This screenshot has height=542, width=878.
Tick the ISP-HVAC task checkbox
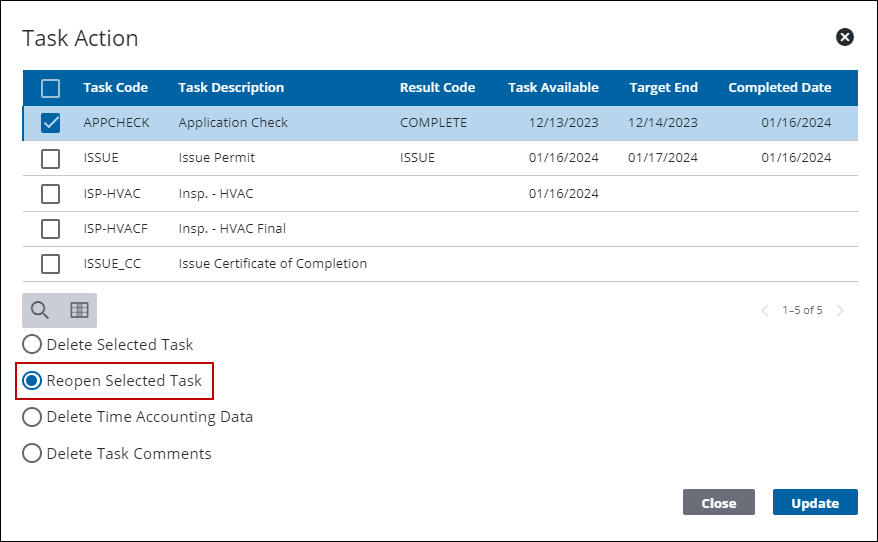tap(50, 194)
